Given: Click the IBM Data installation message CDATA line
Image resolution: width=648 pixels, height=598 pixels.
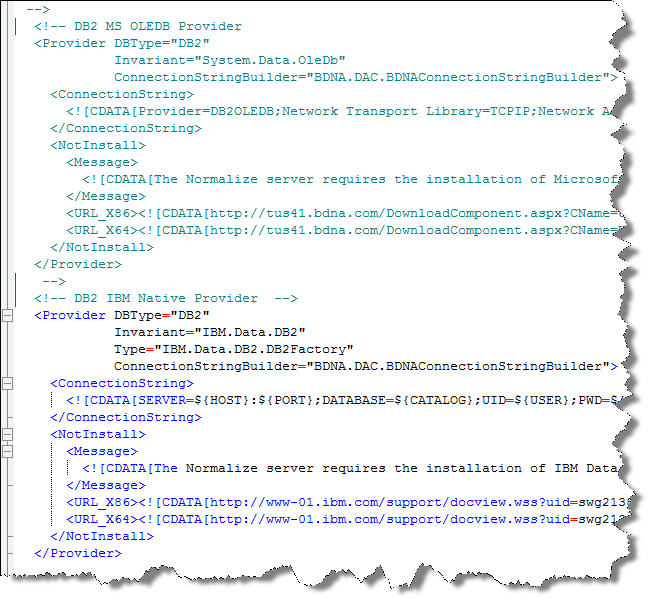Looking at the screenshot, I should (350, 469).
